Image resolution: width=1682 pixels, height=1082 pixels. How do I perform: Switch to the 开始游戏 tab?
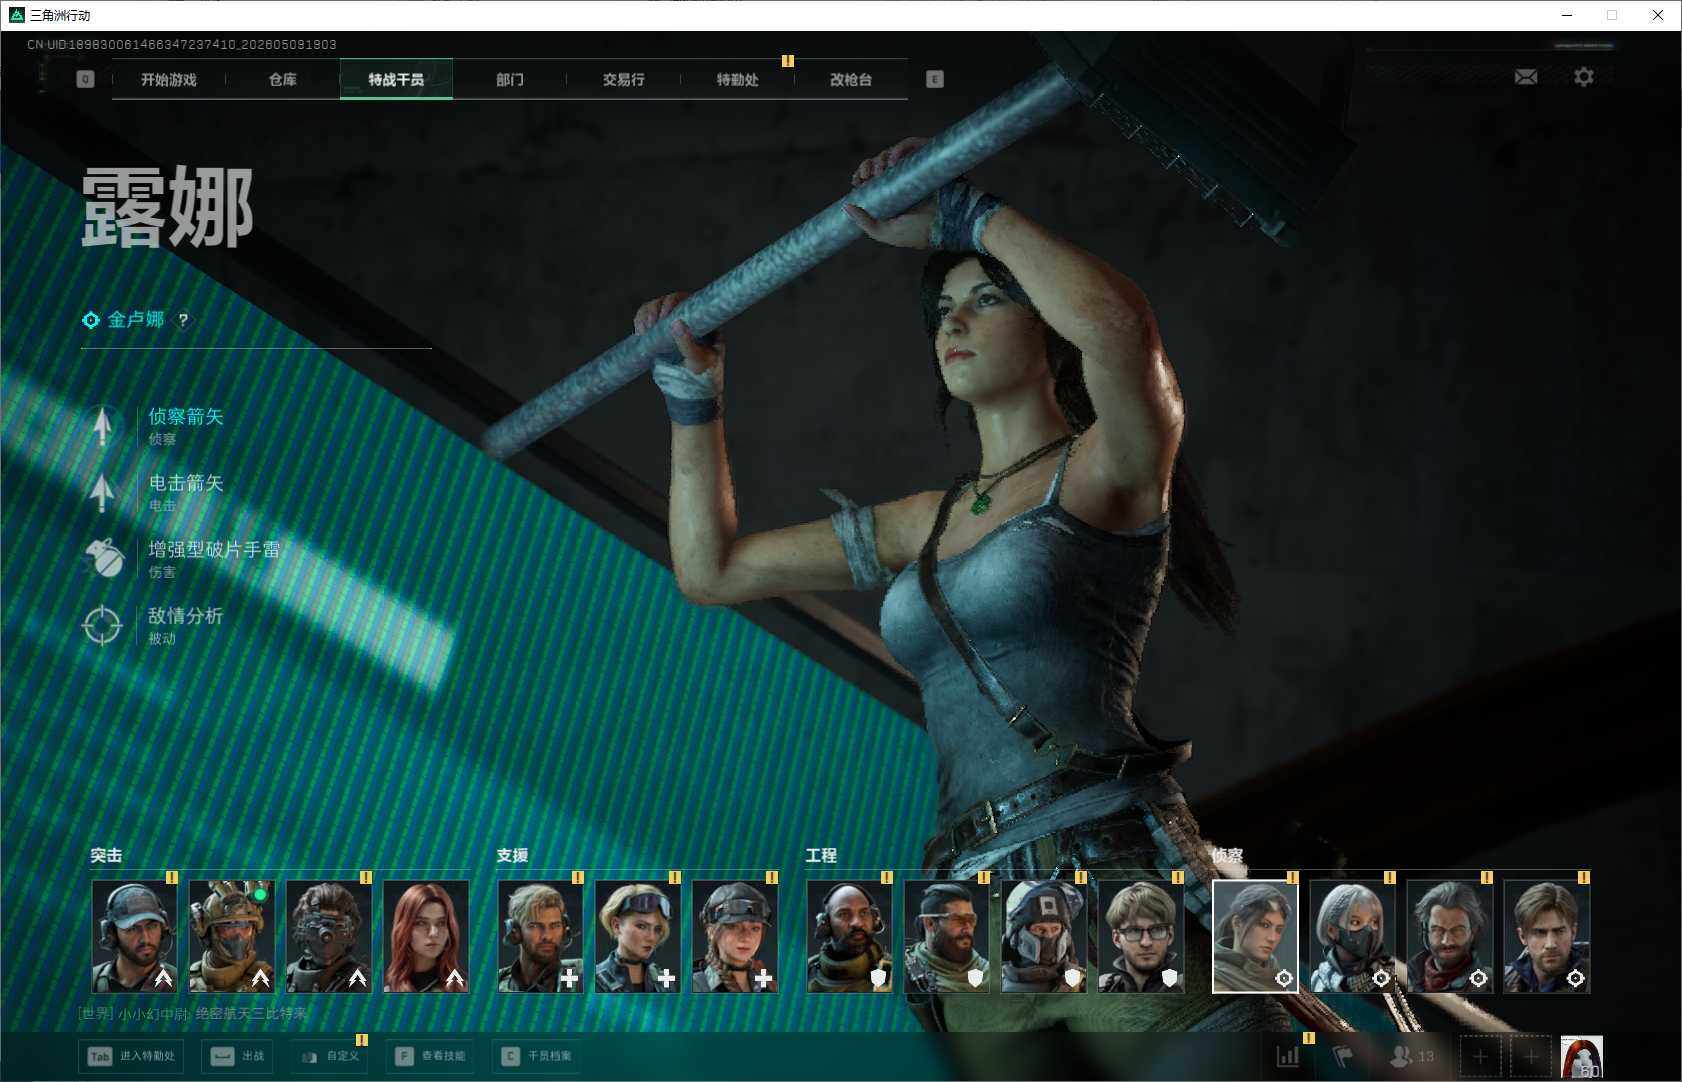[169, 80]
